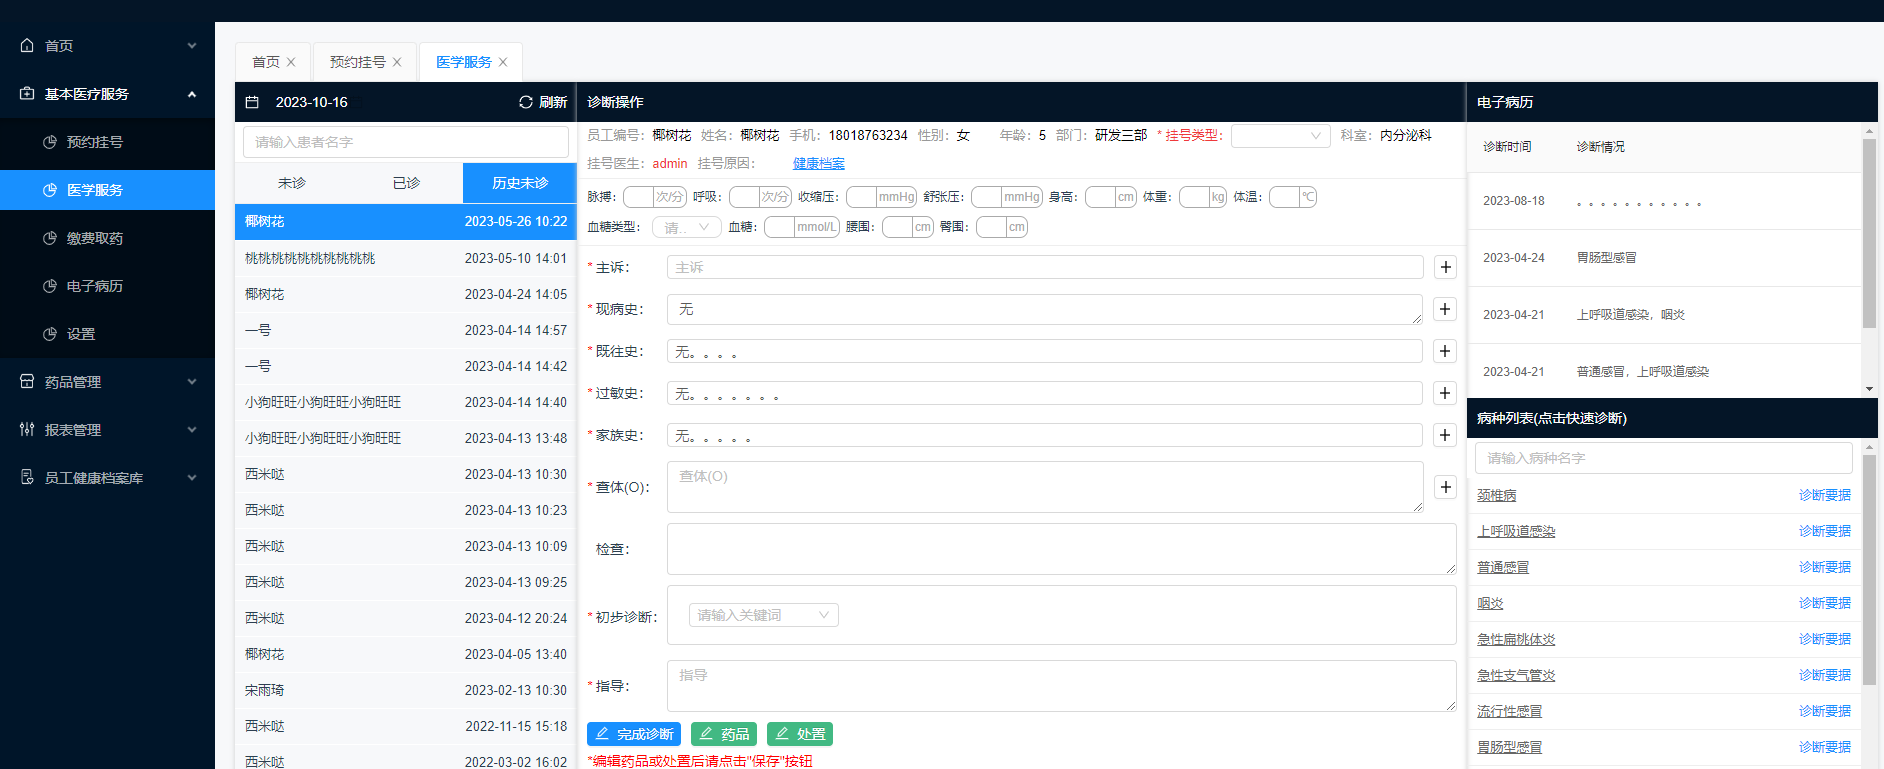Screen dimensions: 1884x769
Task: Open 诊断要据 for 咽炎
Action: [x=1825, y=603]
